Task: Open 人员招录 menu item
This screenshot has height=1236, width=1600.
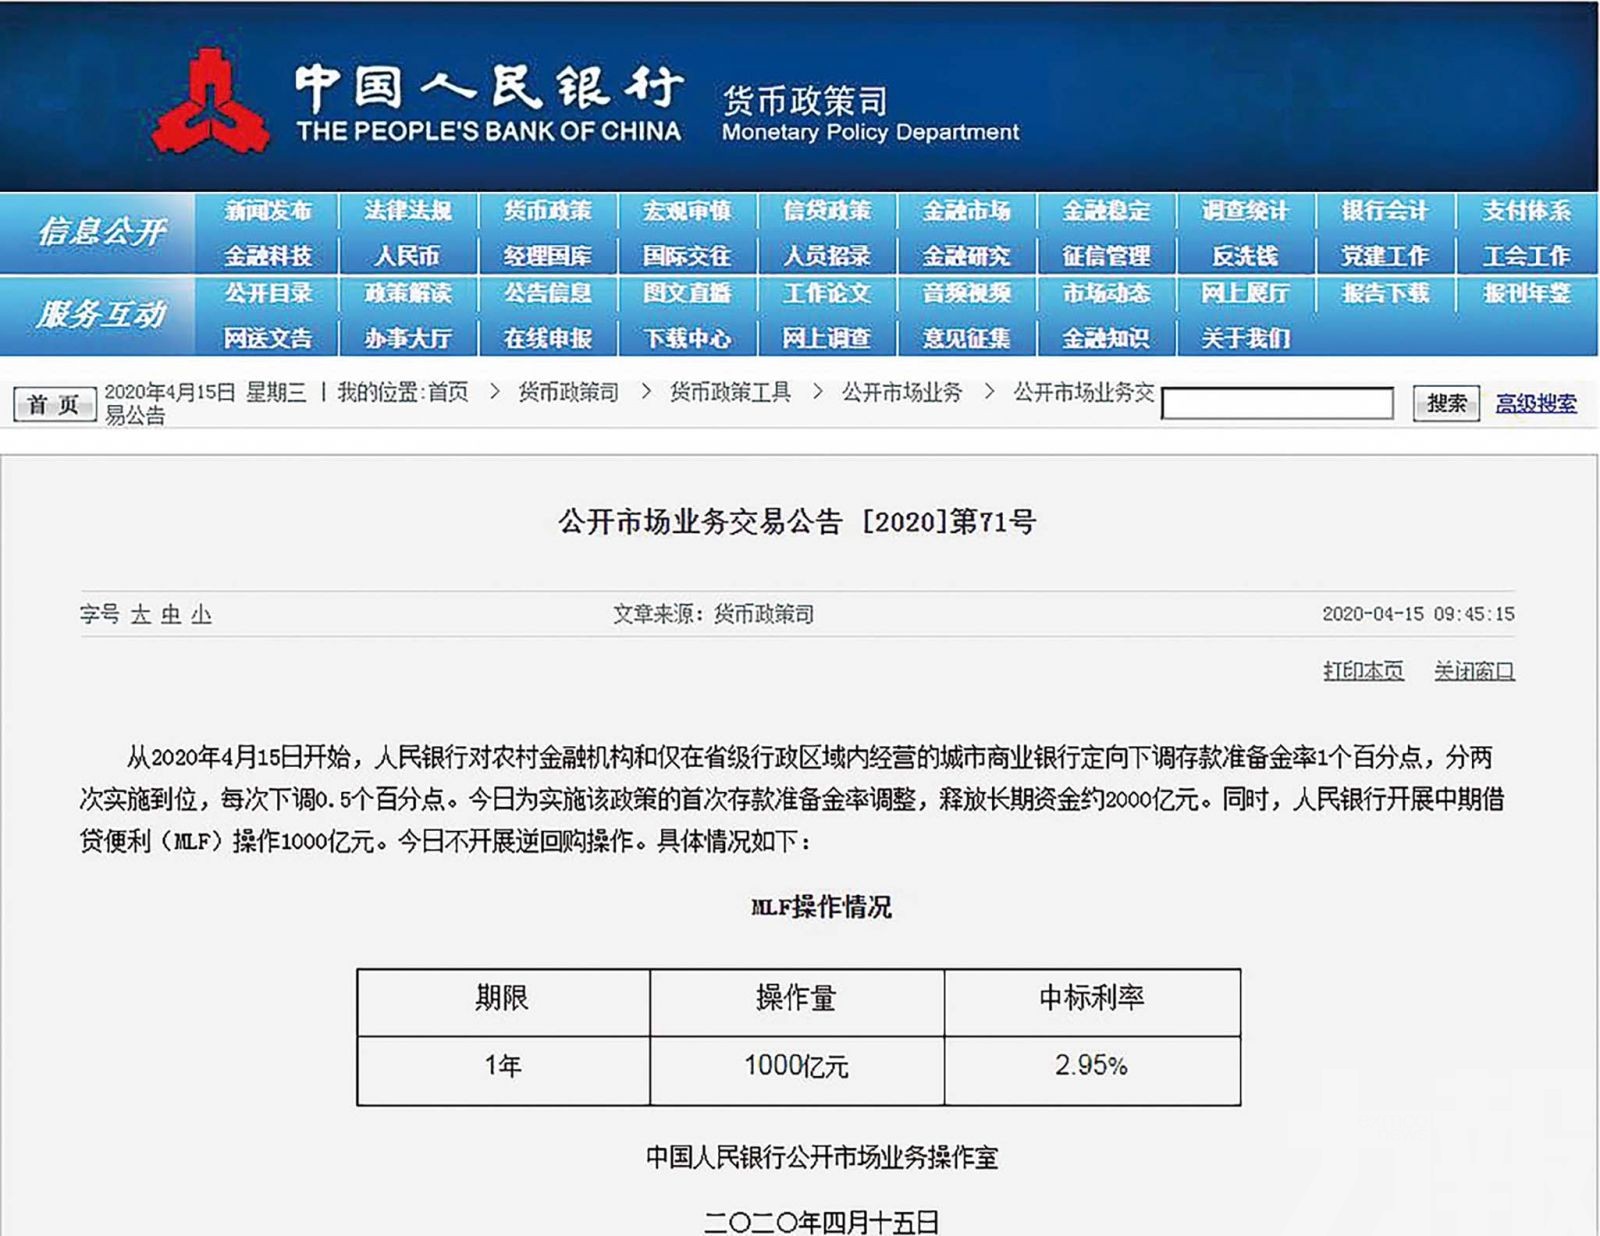Action: [x=827, y=256]
